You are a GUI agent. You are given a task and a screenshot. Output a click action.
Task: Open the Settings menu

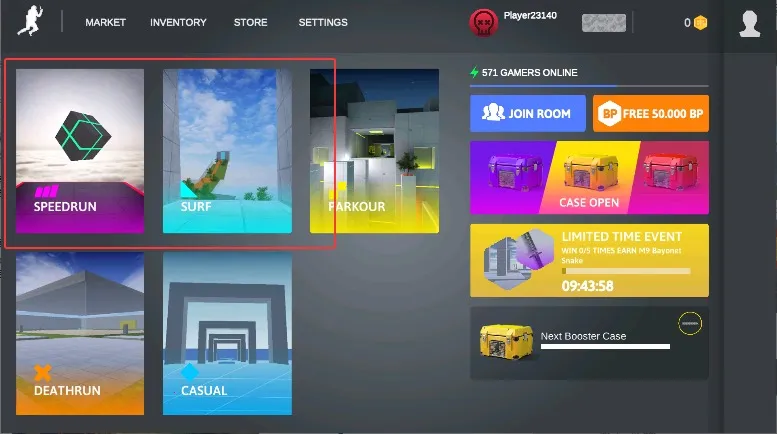coord(323,22)
